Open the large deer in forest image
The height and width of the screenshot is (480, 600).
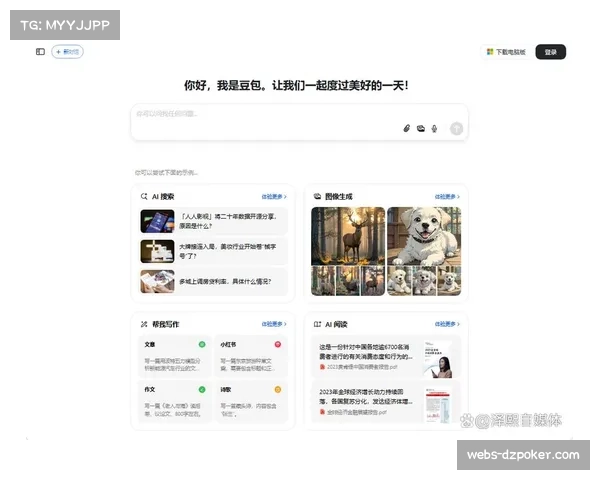[348, 236]
